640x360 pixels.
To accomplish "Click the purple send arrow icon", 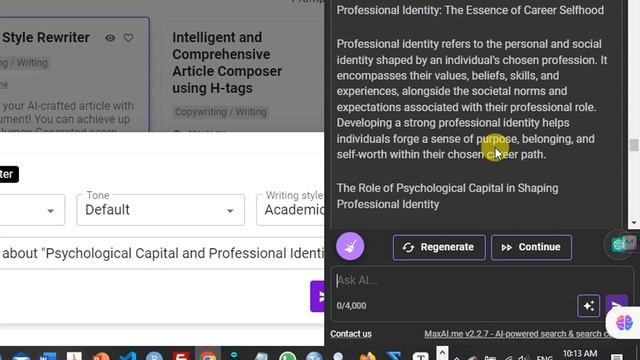I will pos(617,306).
